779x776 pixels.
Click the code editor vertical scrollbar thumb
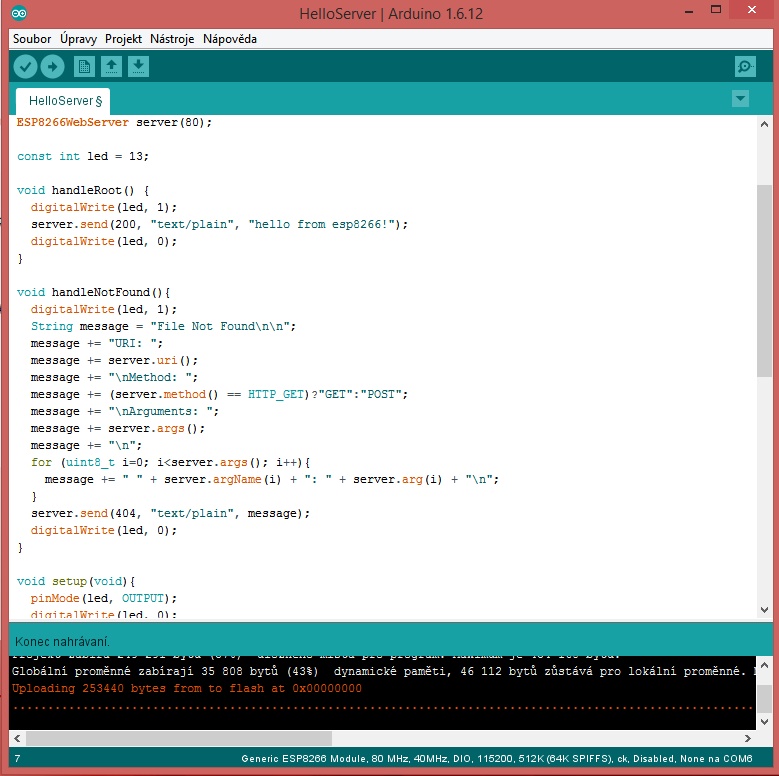pos(764,280)
